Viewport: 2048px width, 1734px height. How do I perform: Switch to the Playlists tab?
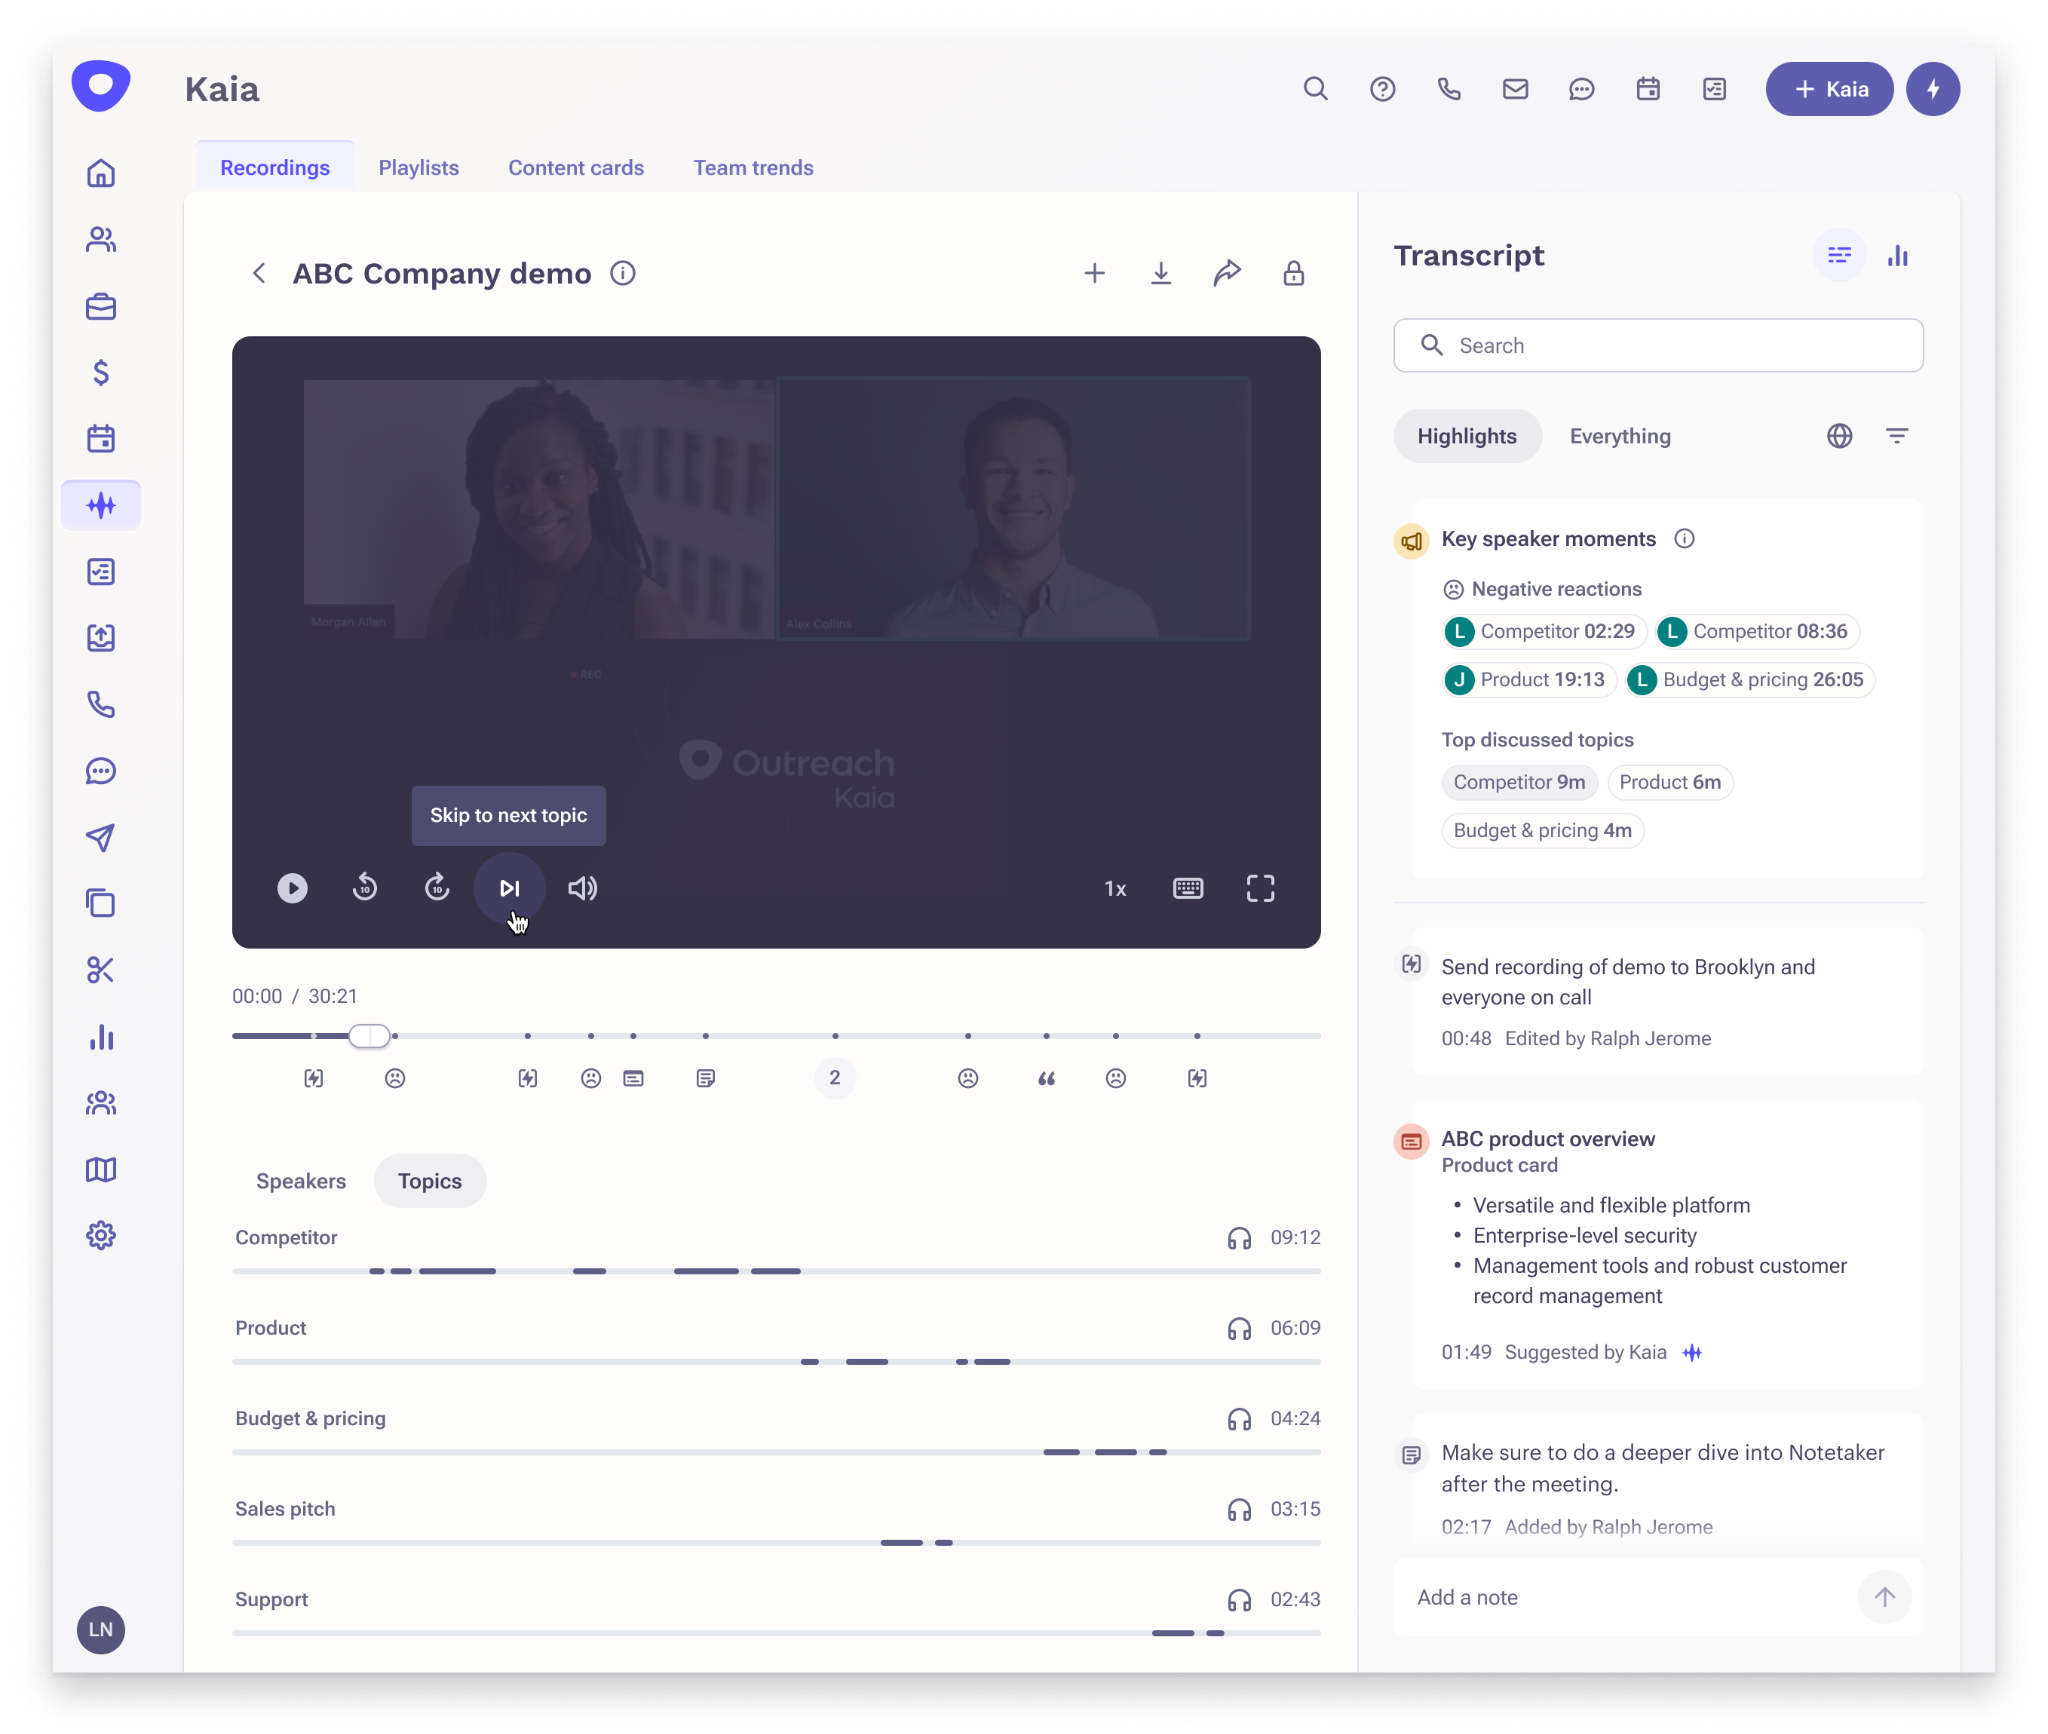click(418, 168)
